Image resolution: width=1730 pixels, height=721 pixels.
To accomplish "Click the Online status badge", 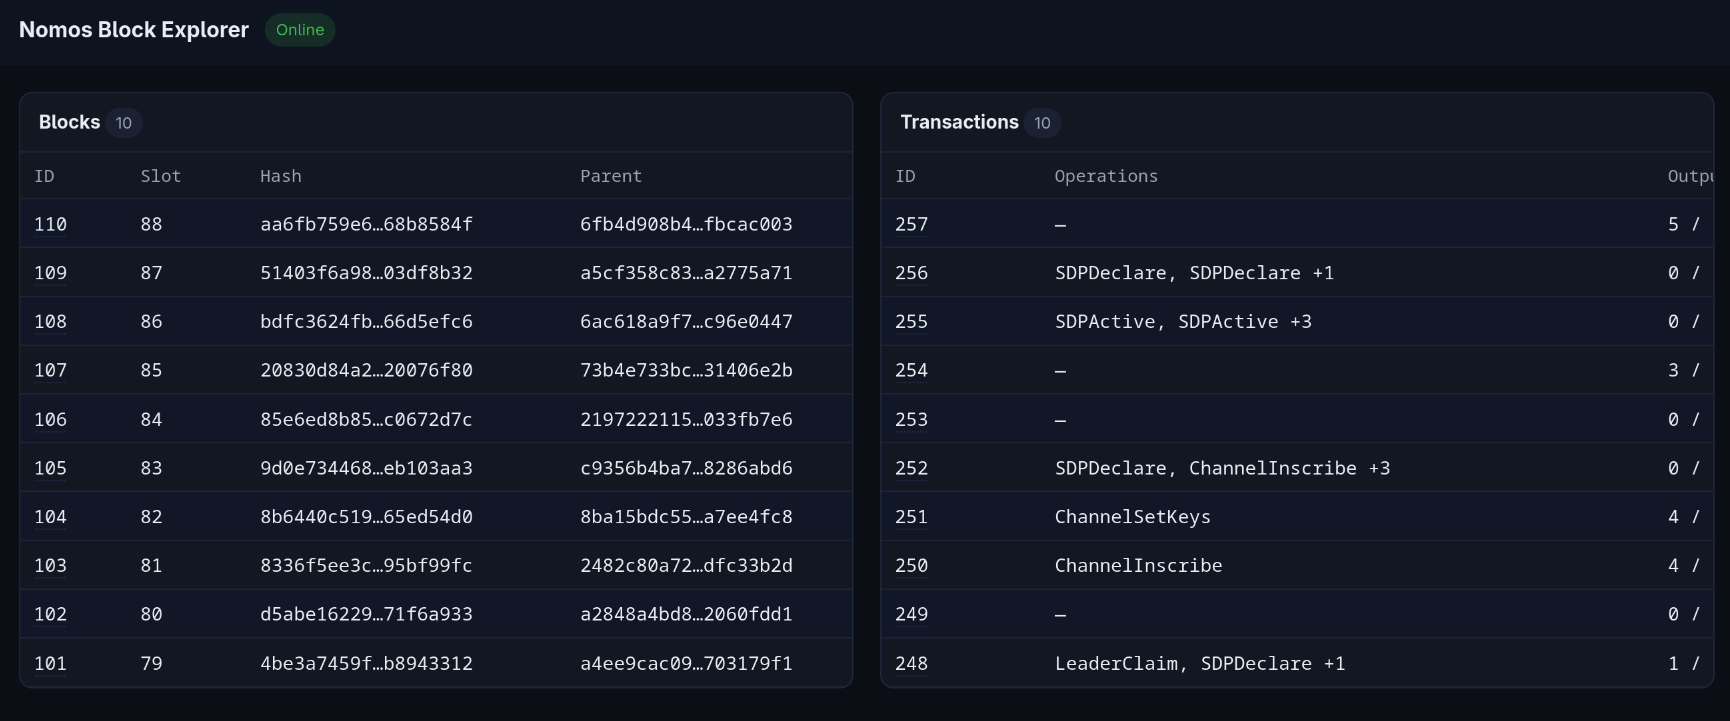I will (x=299, y=30).
